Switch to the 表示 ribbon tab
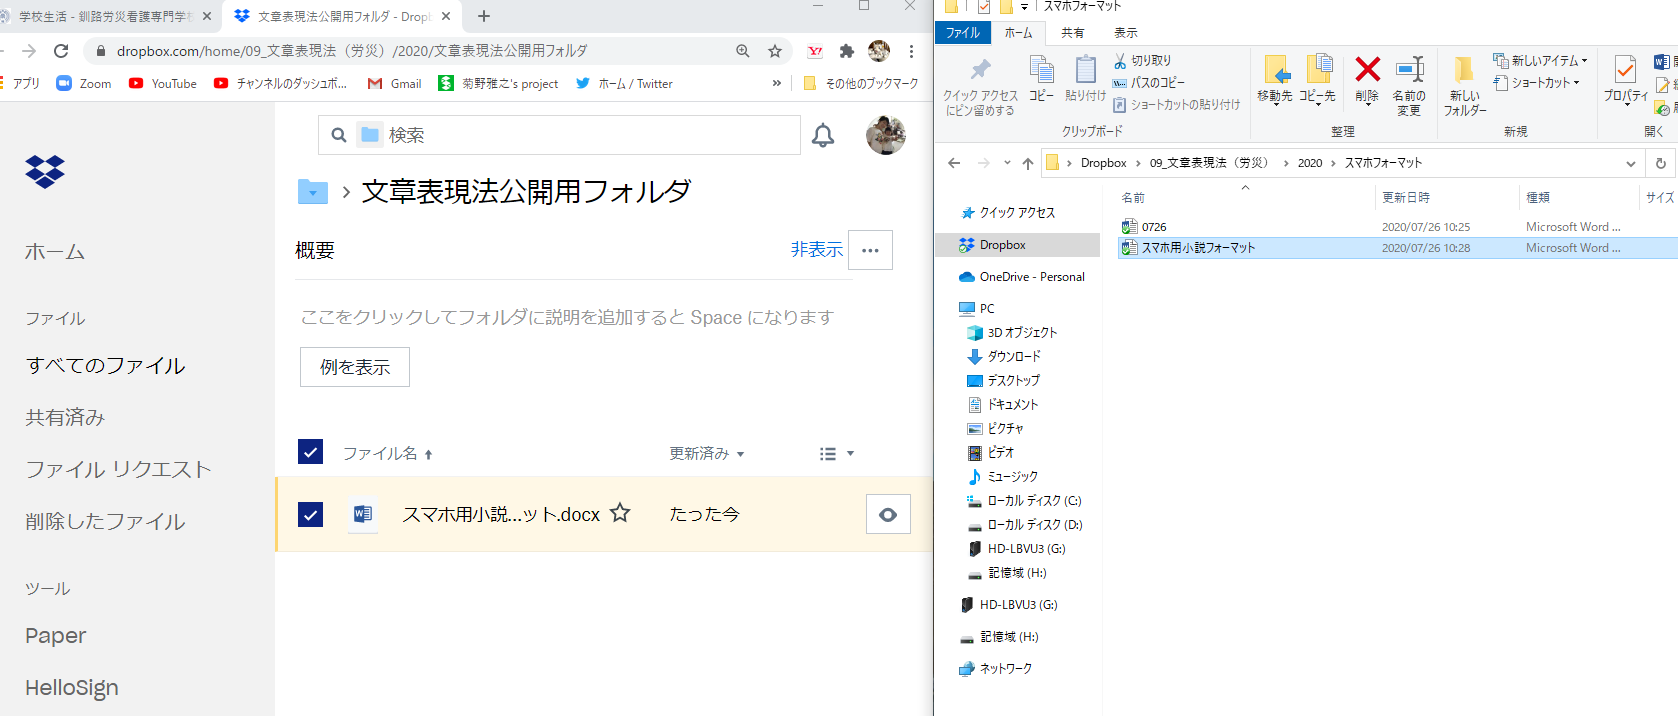The image size is (1678, 716). (x=1126, y=33)
